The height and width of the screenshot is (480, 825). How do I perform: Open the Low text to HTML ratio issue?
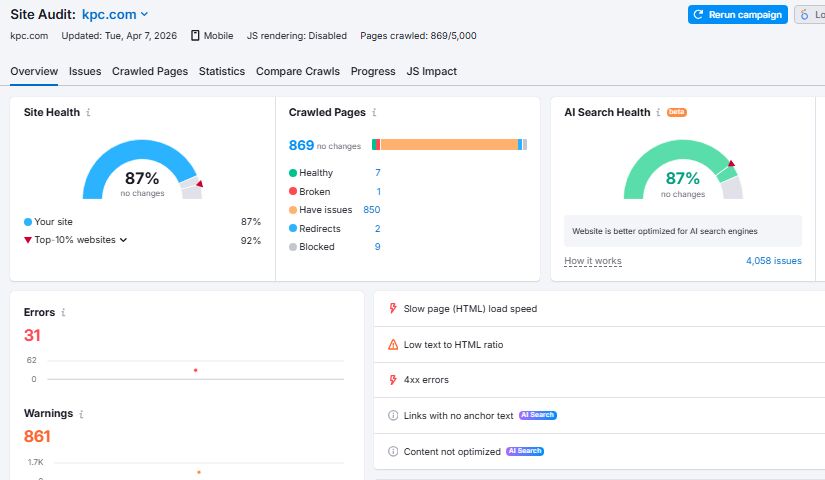point(453,345)
